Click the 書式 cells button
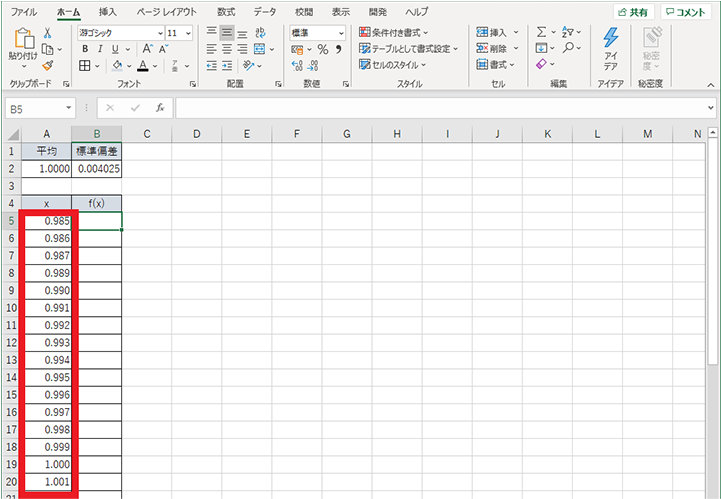721x499 pixels. coord(496,64)
